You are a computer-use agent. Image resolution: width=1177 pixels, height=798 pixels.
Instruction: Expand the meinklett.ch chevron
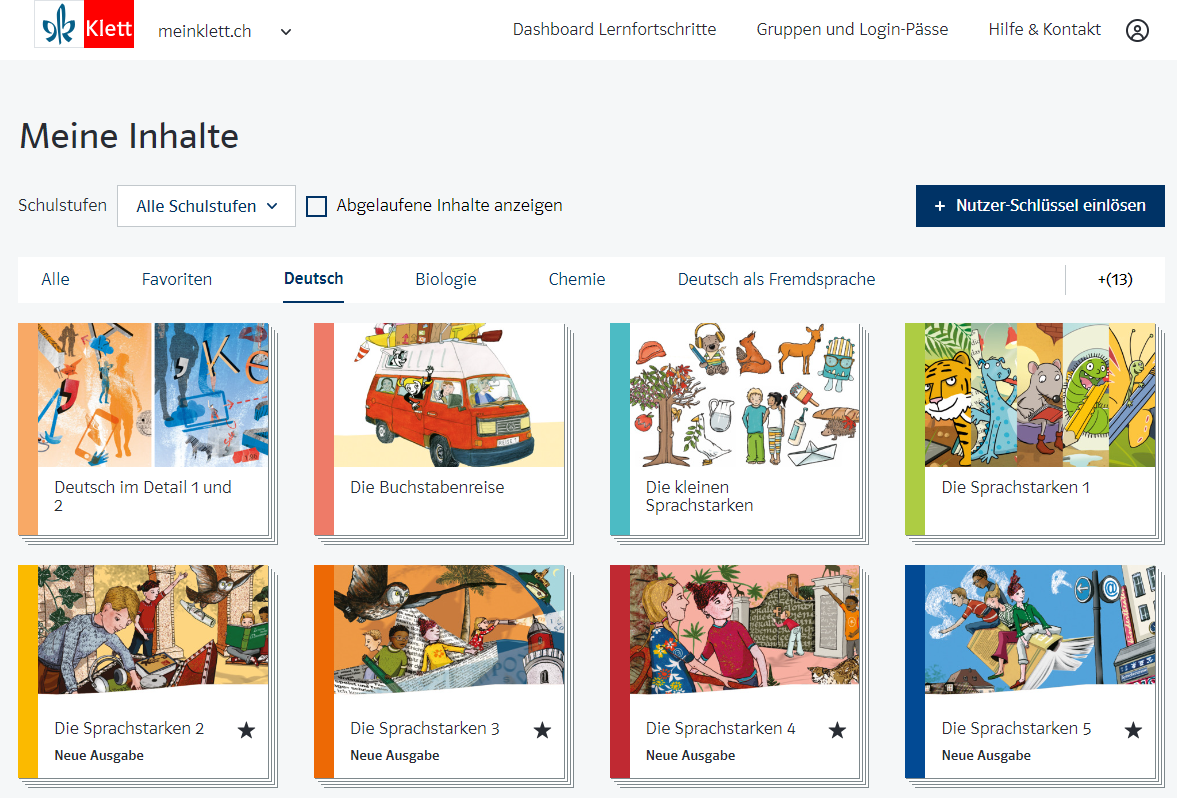point(285,31)
